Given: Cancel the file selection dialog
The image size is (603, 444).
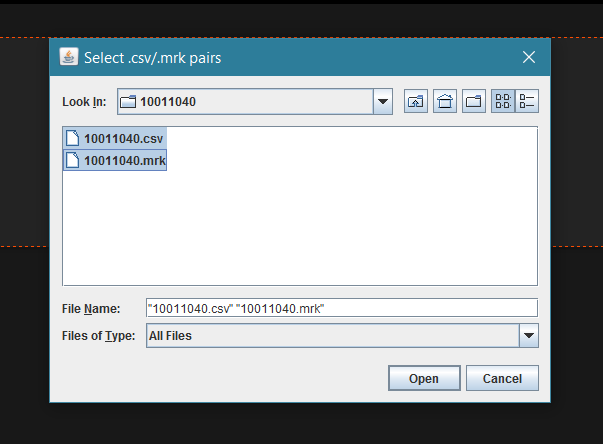Looking at the screenshot, I should click(502, 378).
